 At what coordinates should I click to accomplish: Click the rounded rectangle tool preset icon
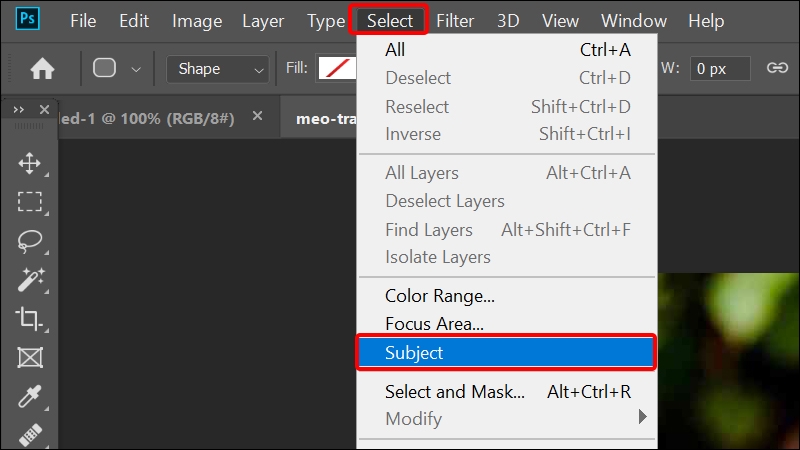(x=104, y=68)
